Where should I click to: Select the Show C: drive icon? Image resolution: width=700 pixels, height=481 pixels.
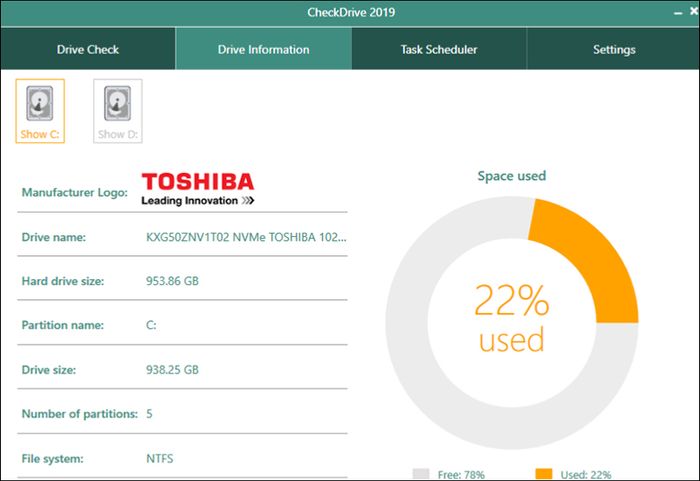[40, 111]
